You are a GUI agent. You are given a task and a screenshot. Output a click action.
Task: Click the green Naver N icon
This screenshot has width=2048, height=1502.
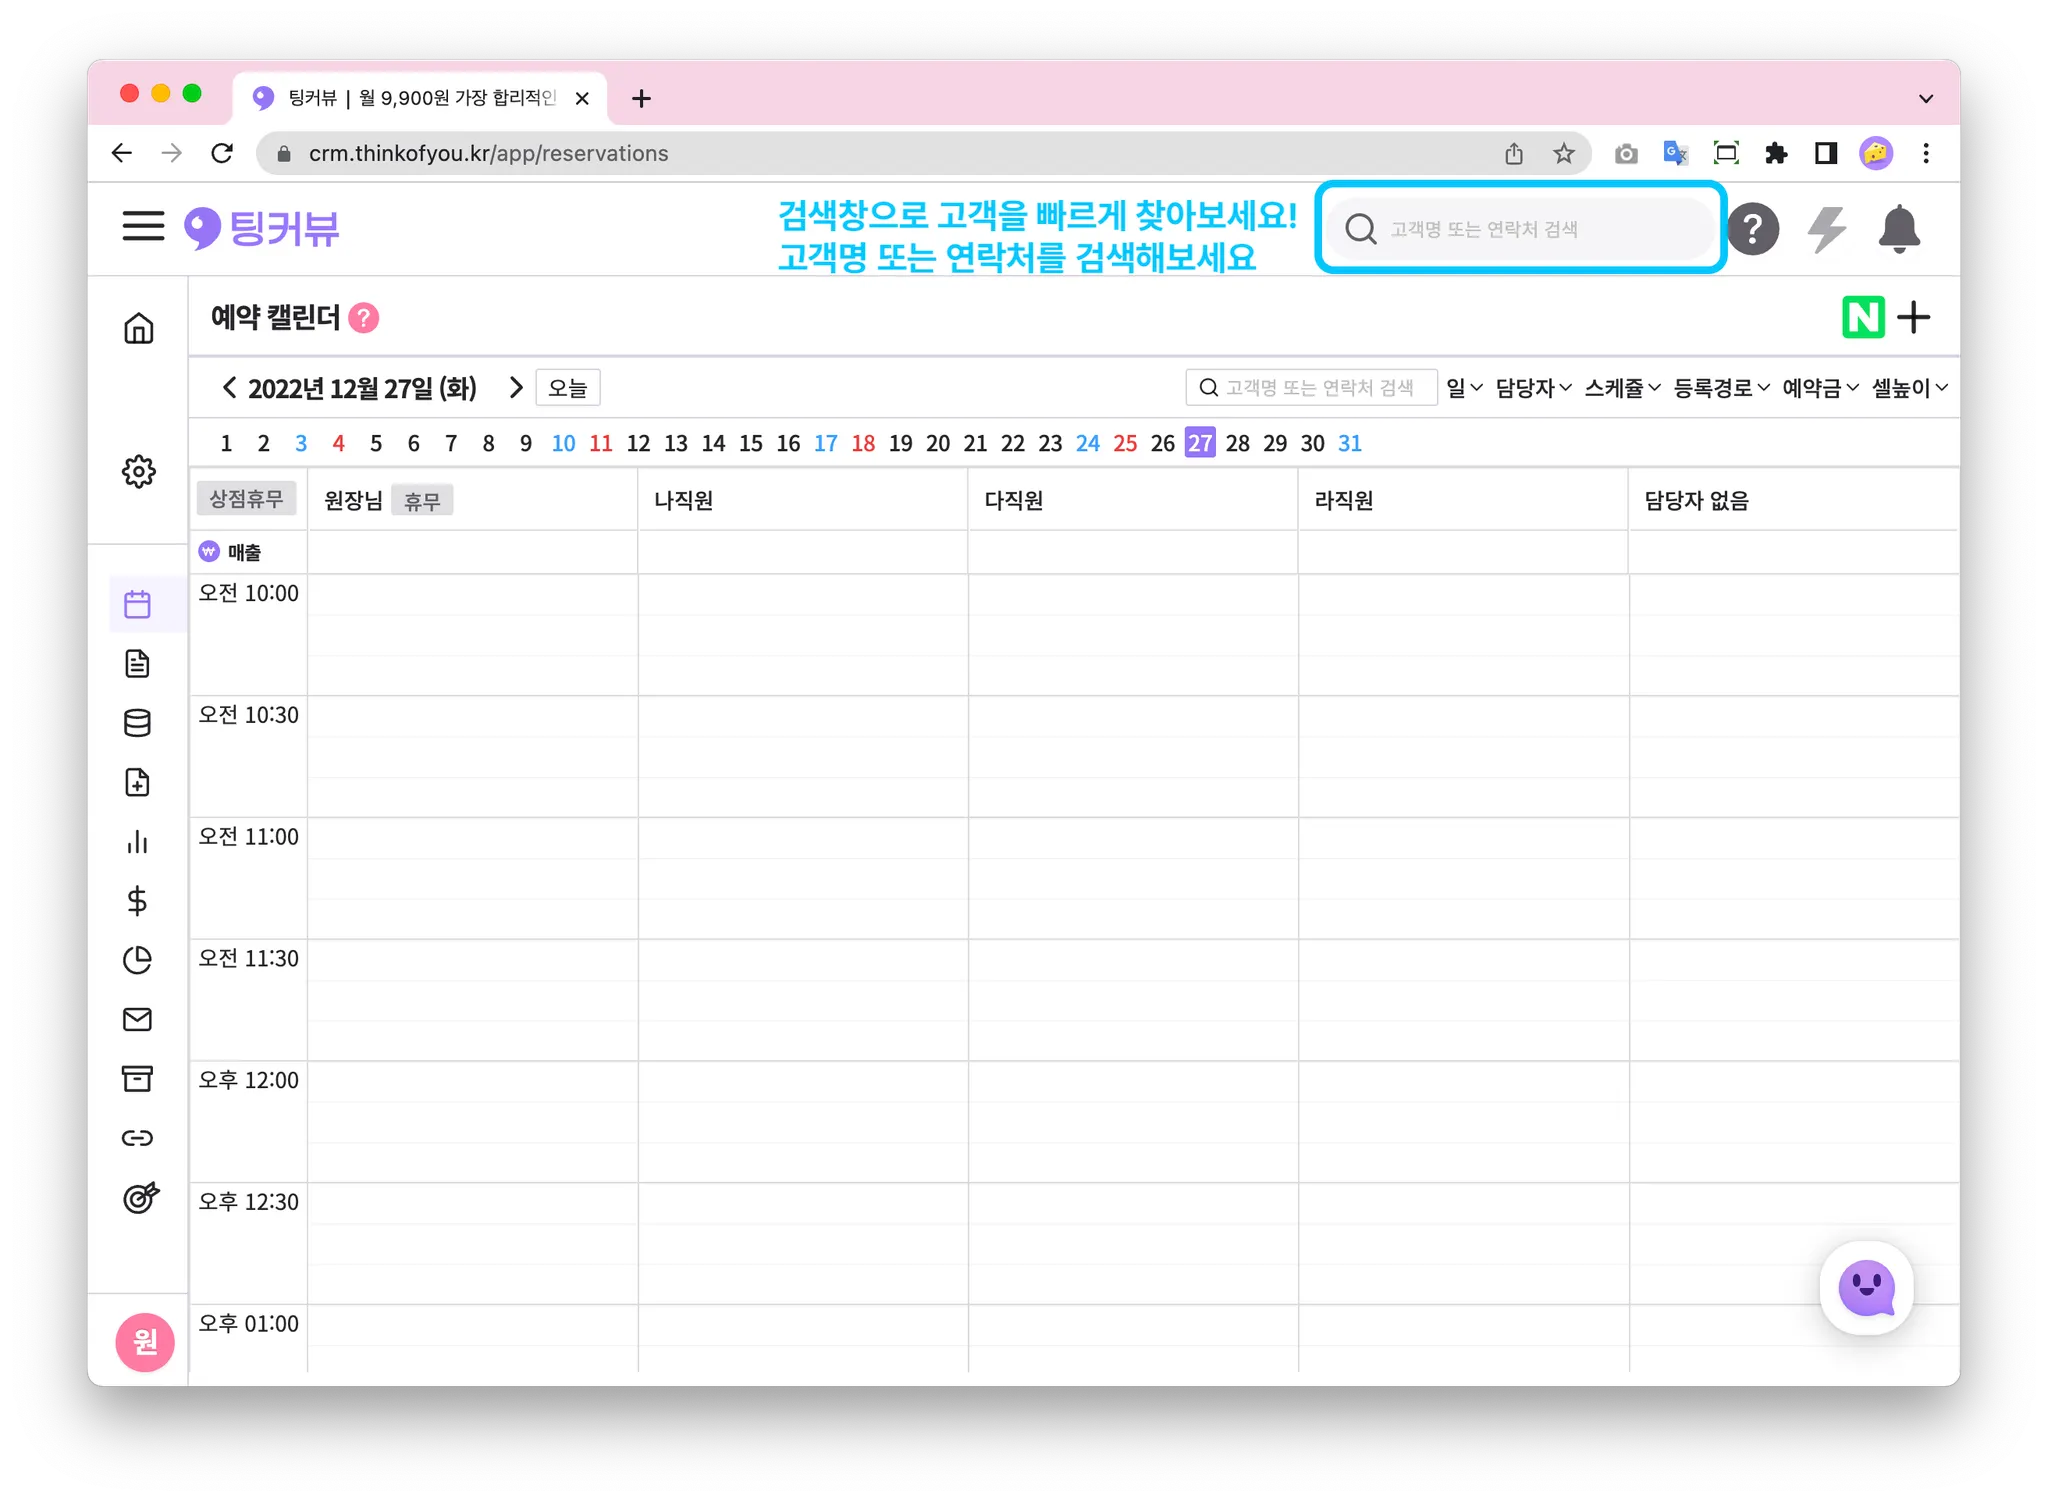coord(1863,318)
